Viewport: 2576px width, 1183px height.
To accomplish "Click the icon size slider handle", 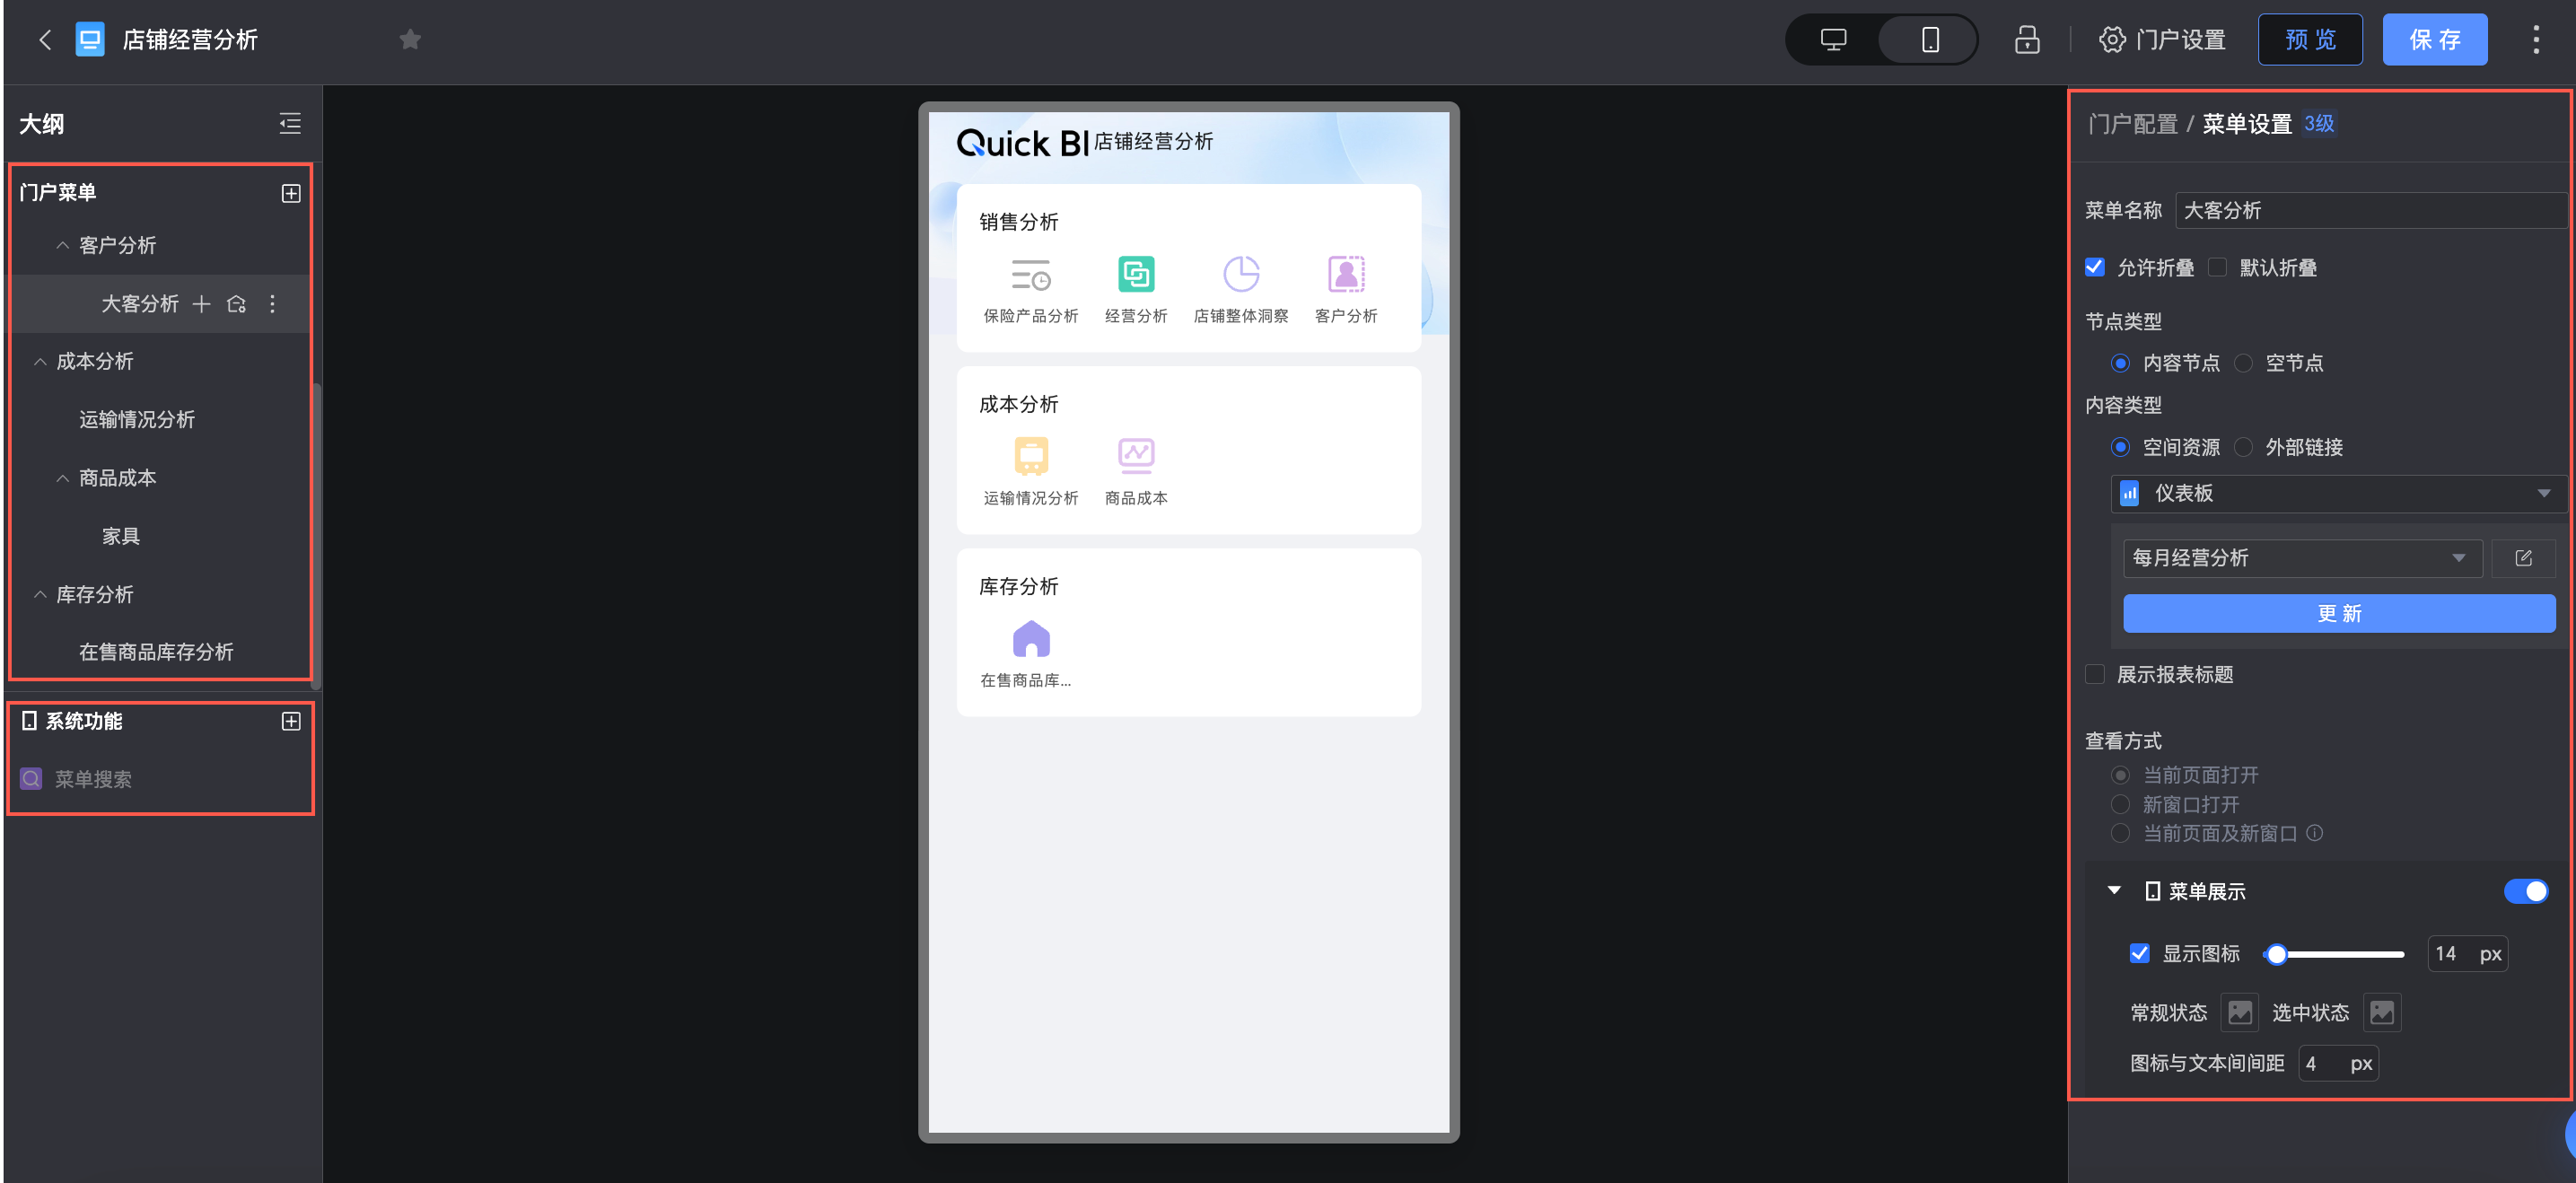I will (x=2276, y=954).
